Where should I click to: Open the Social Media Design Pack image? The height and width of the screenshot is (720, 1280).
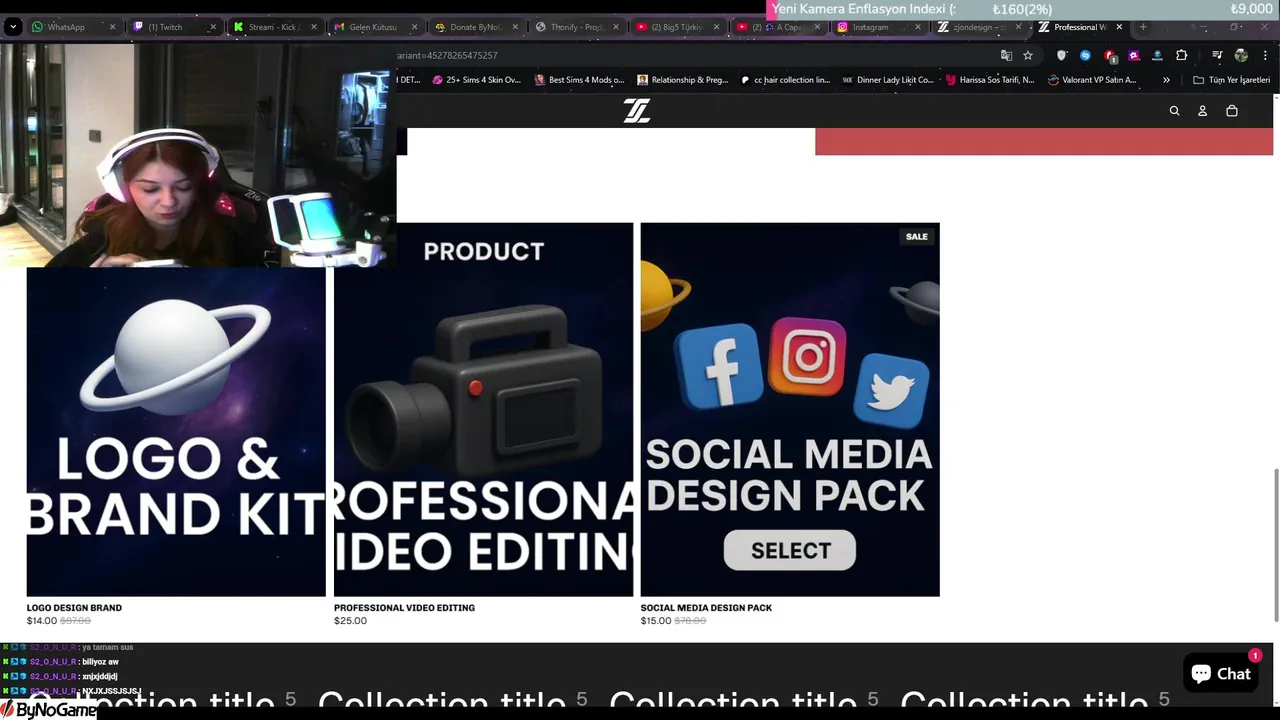[x=790, y=409]
